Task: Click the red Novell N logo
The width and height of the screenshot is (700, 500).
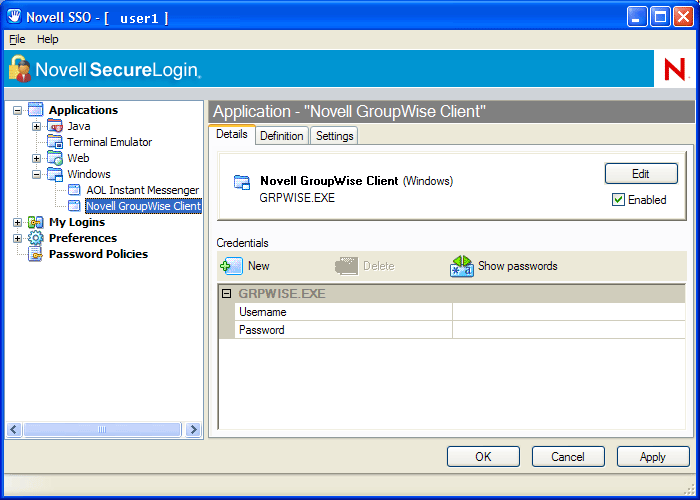Action: click(x=675, y=69)
